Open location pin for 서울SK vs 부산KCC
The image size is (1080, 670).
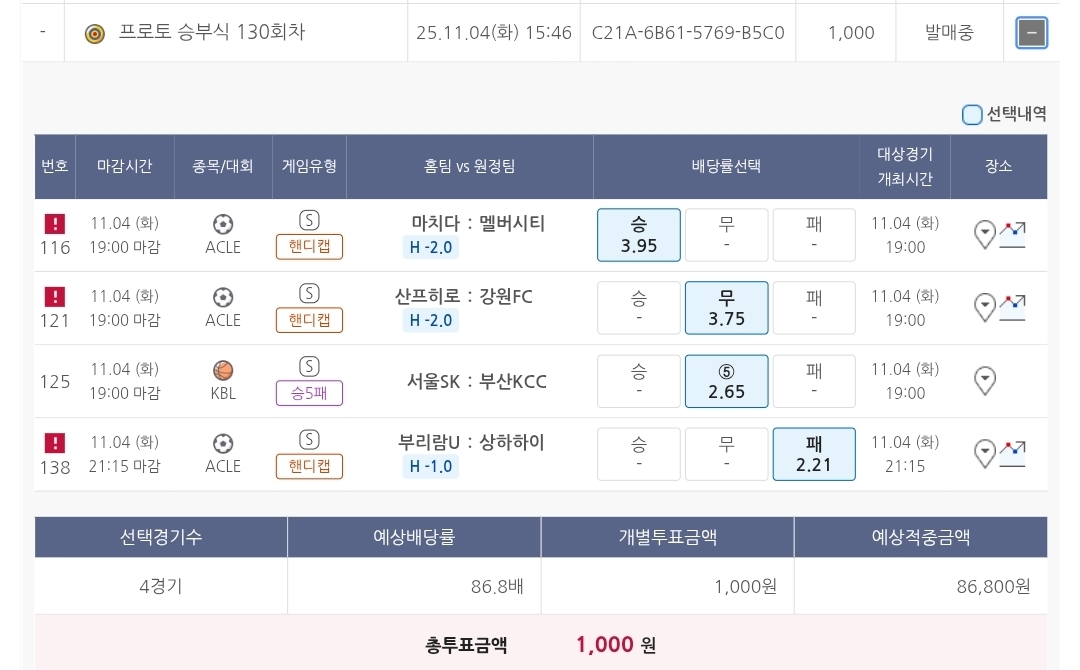click(985, 380)
